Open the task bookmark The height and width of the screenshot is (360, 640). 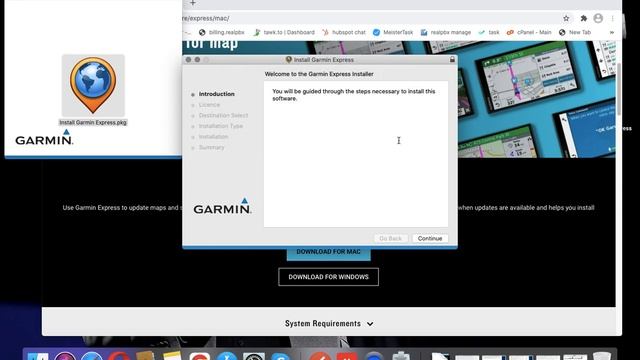(489, 32)
